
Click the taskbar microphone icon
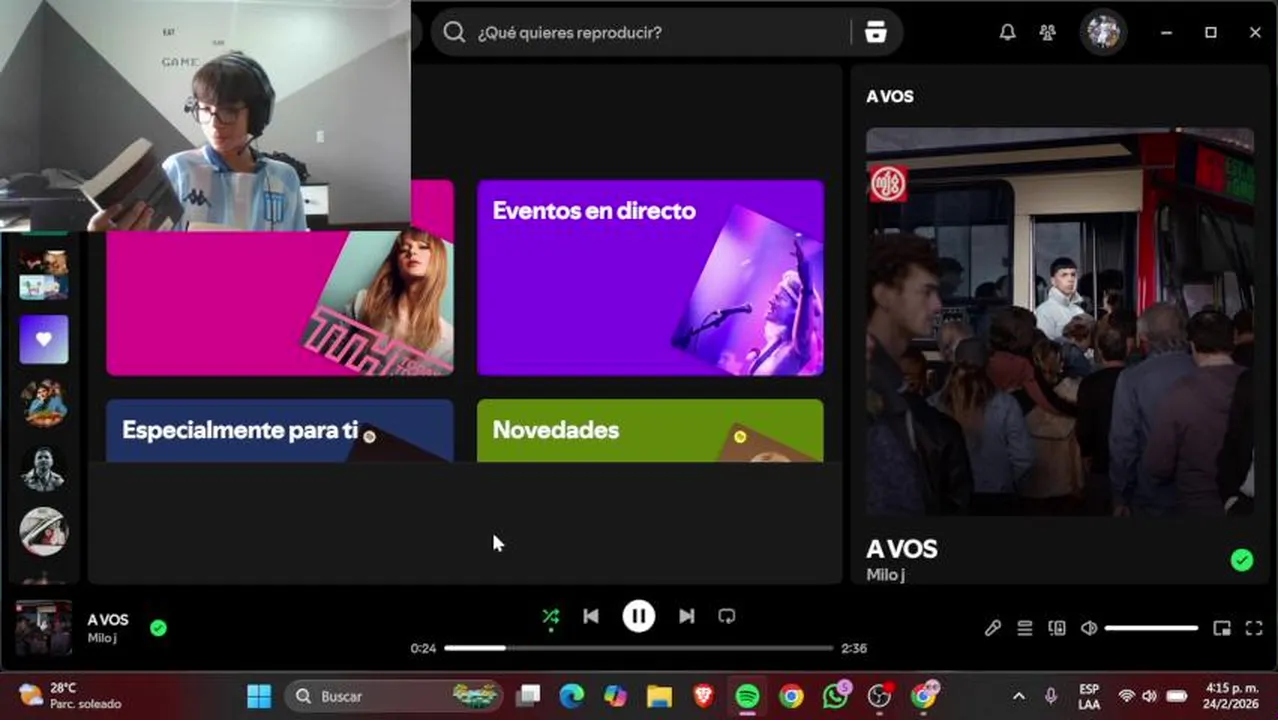point(1050,696)
